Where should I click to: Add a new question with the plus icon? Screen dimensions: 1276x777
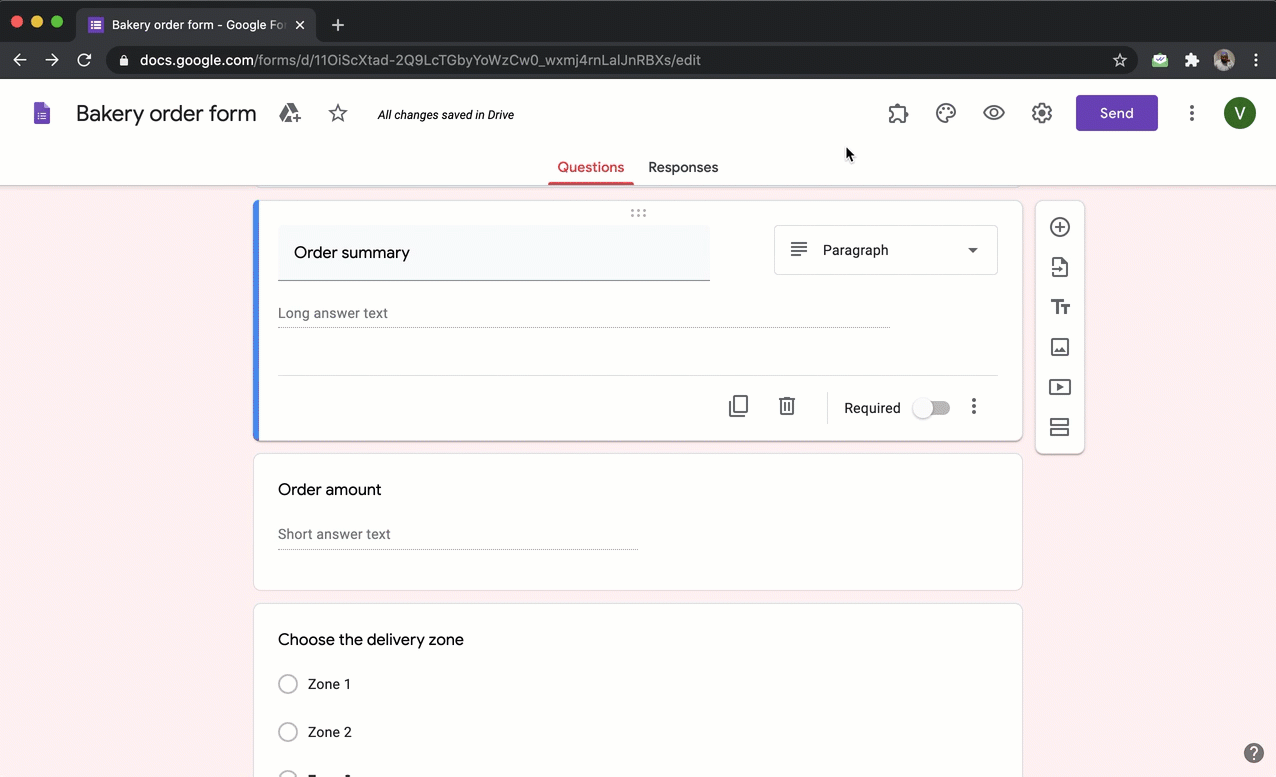1059,227
